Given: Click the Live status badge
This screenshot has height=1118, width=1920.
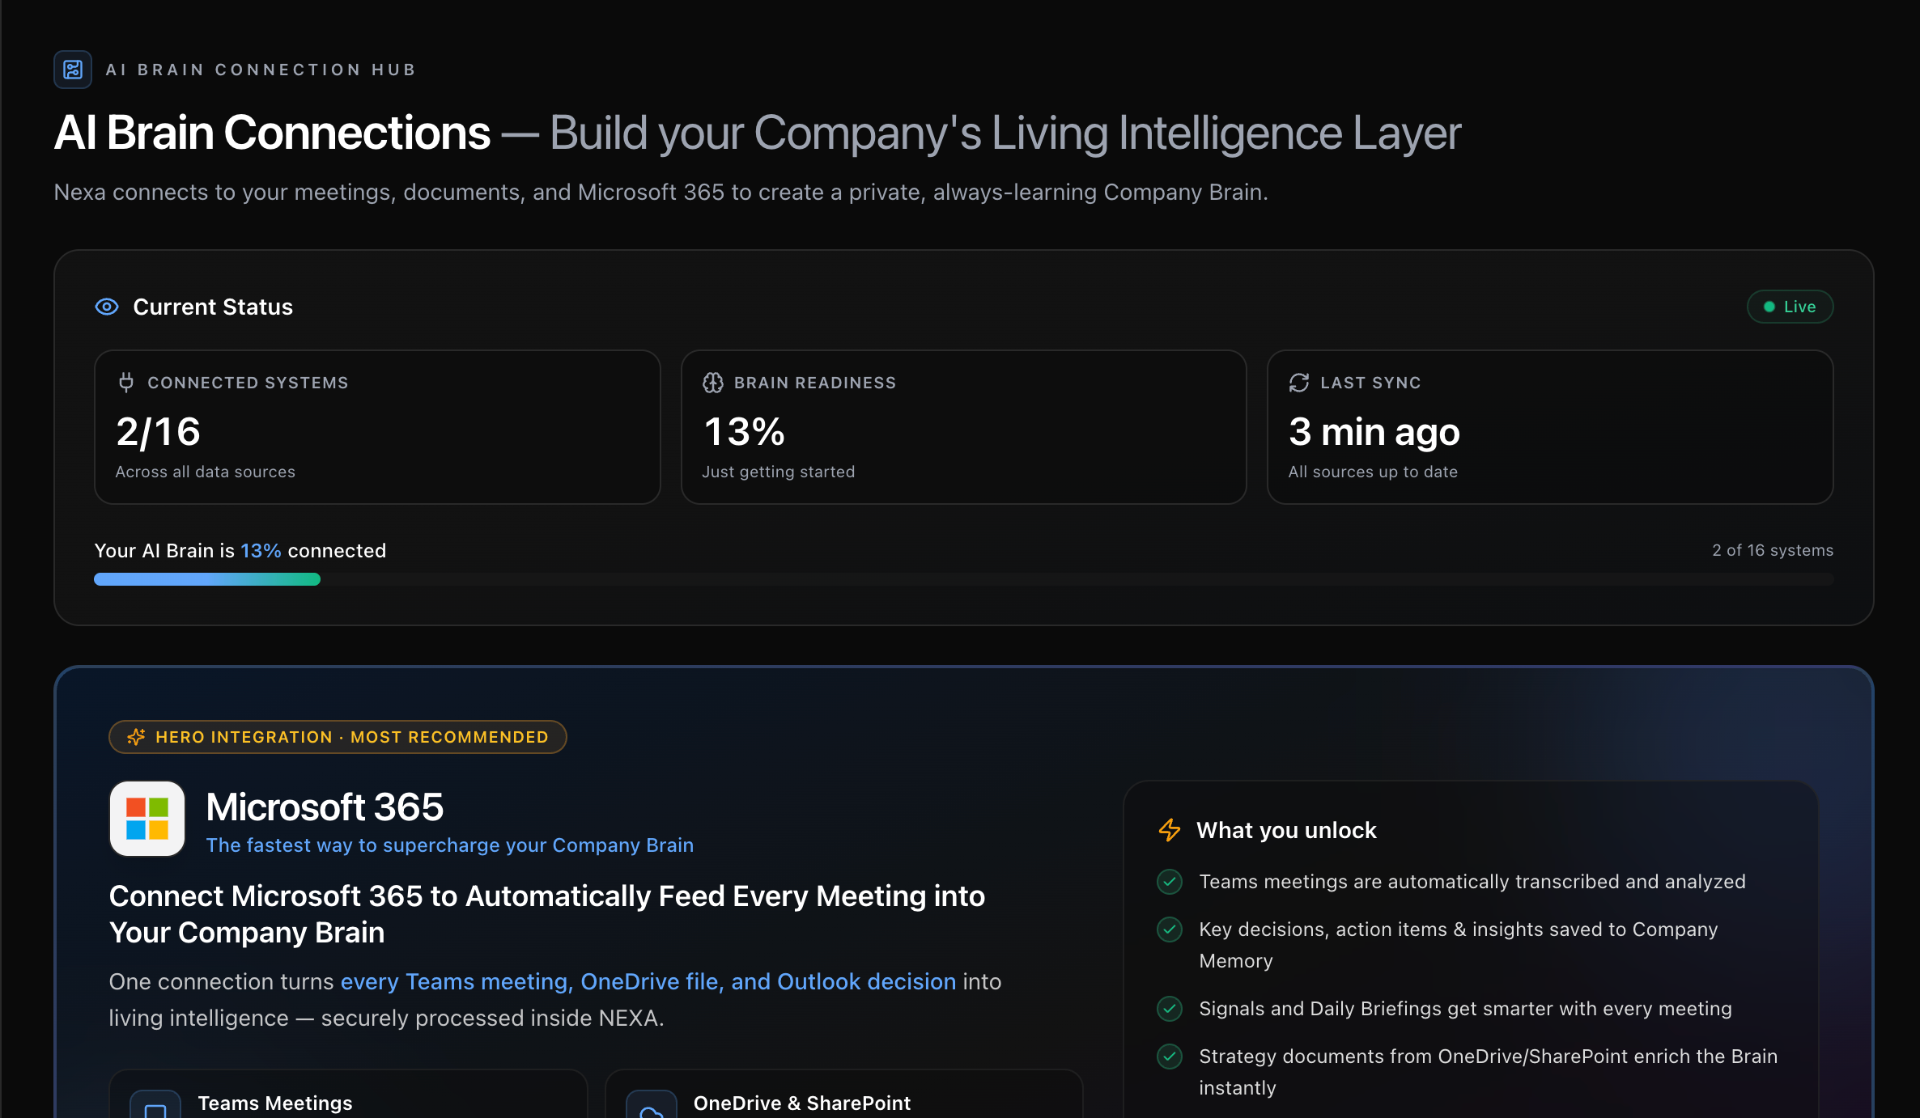Looking at the screenshot, I should (1790, 307).
